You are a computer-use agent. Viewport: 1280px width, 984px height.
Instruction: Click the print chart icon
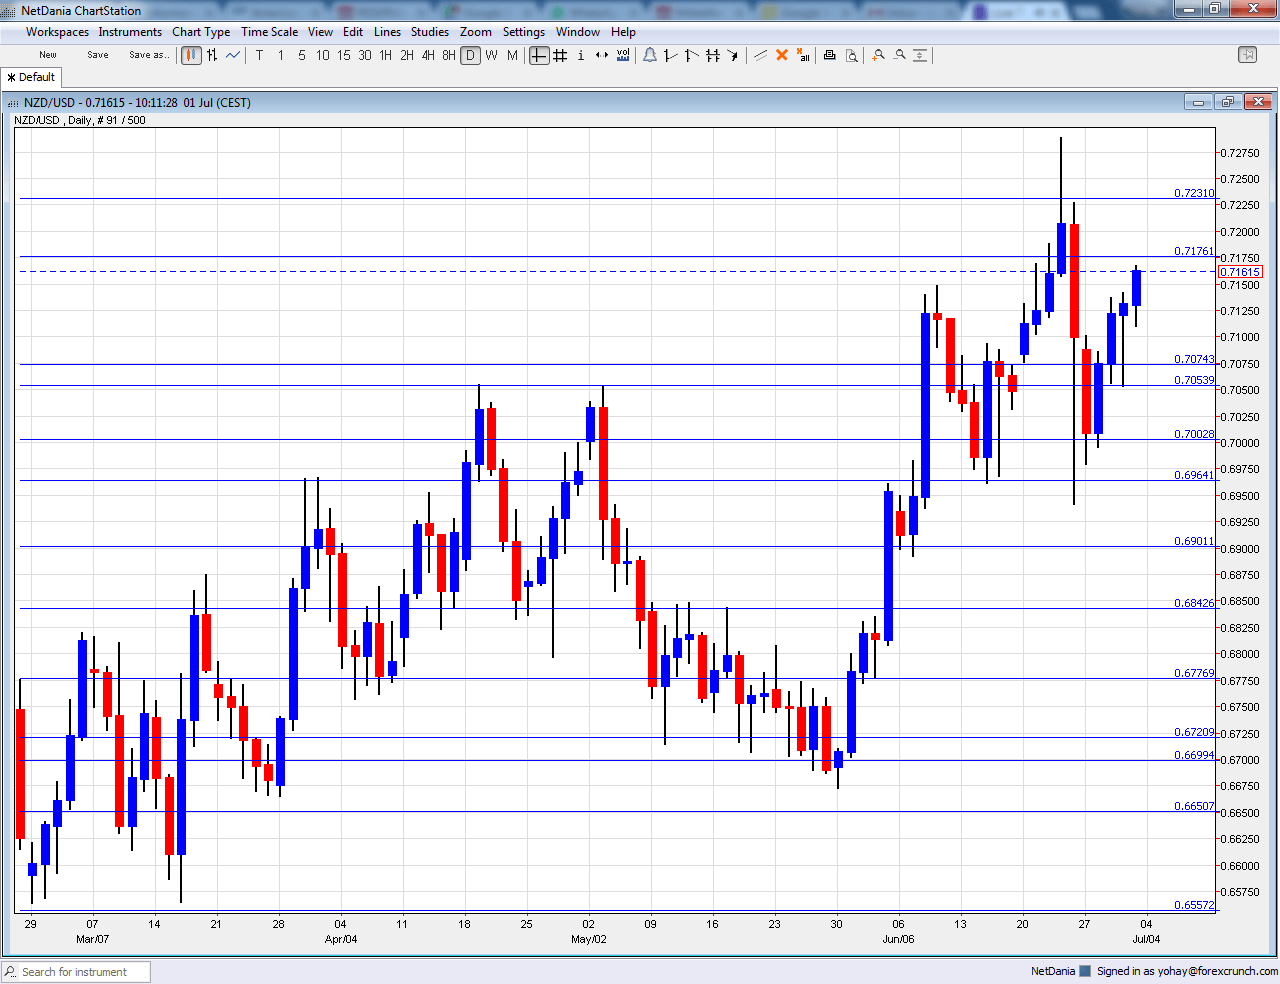point(829,55)
